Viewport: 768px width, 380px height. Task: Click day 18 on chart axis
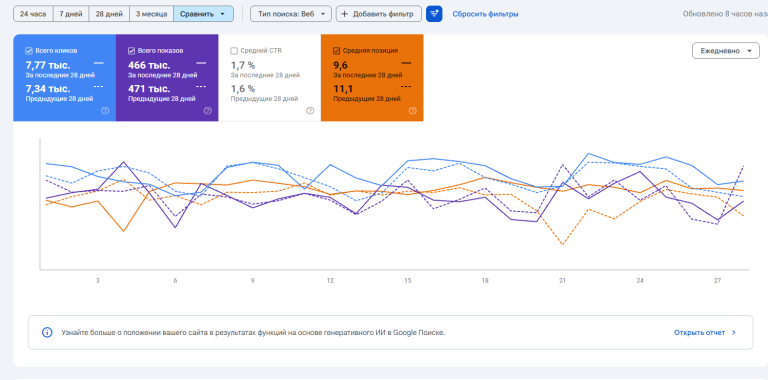point(485,281)
